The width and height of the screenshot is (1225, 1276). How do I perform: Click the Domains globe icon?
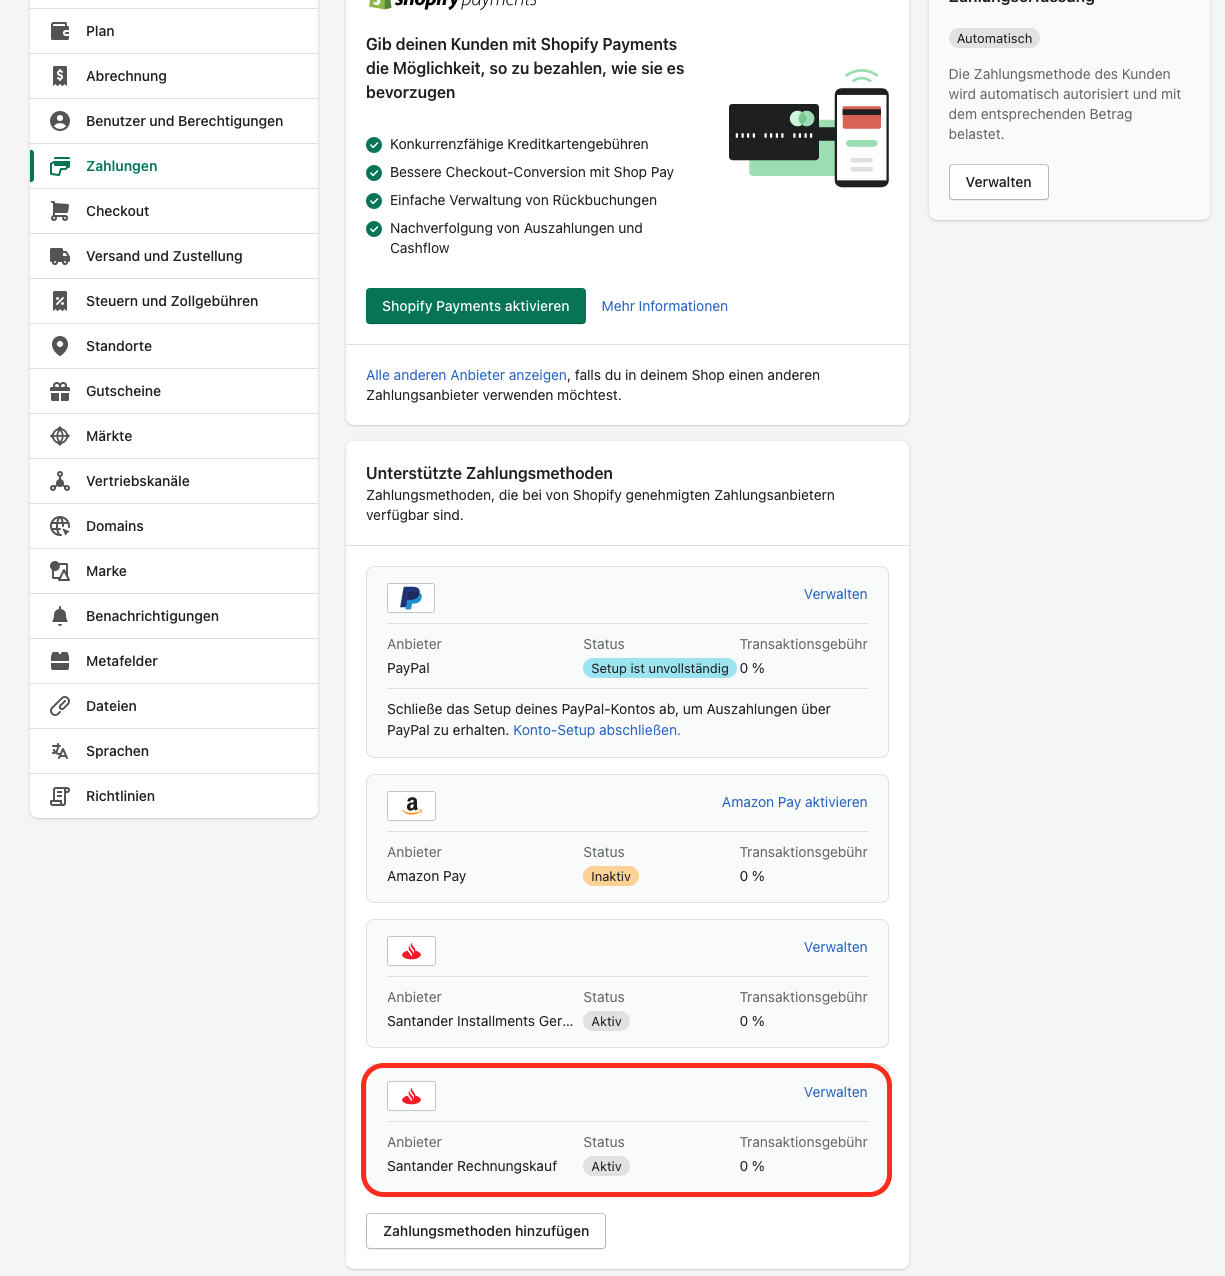pos(60,526)
